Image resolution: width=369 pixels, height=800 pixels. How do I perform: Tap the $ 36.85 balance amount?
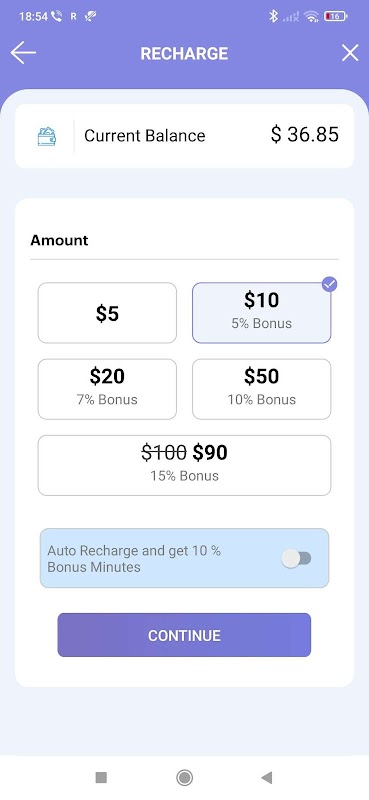pos(305,135)
